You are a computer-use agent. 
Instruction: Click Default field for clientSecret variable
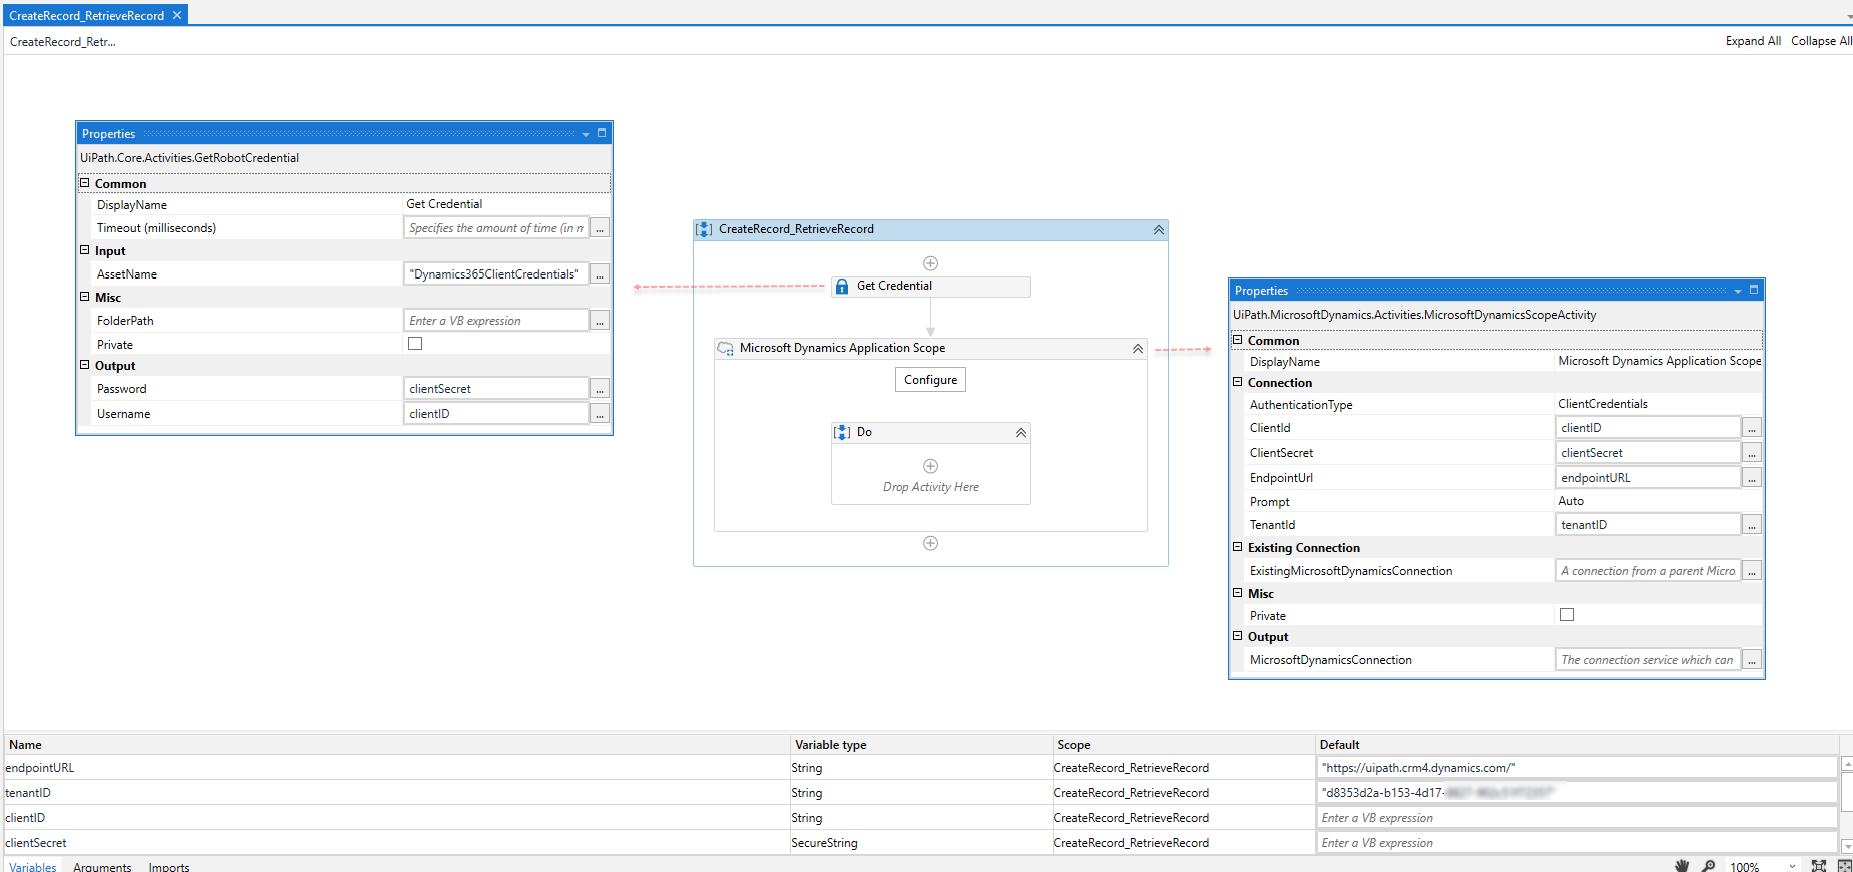(x=1577, y=843)
